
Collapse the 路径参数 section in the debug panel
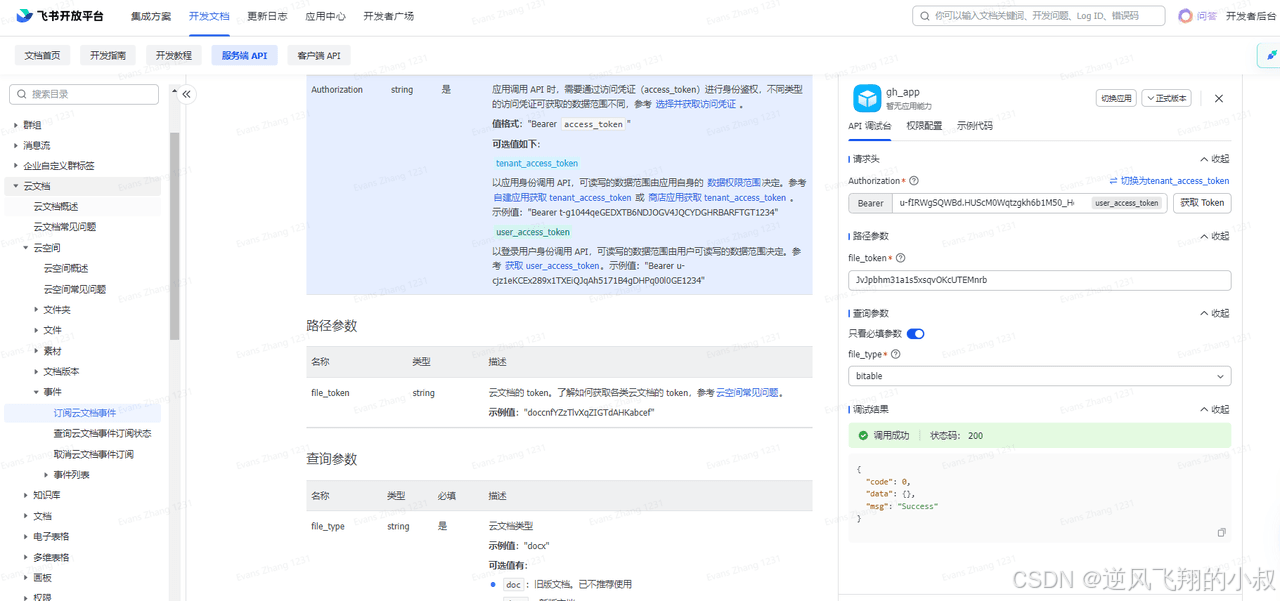(x=1214, y=236)
